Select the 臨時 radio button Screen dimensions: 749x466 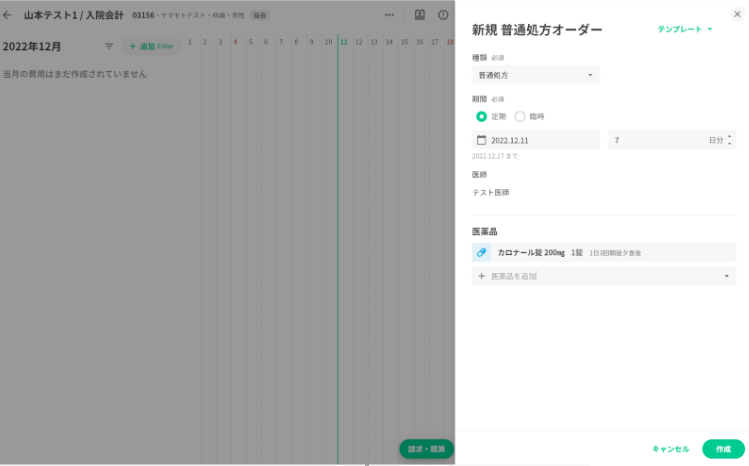point(520,116)
